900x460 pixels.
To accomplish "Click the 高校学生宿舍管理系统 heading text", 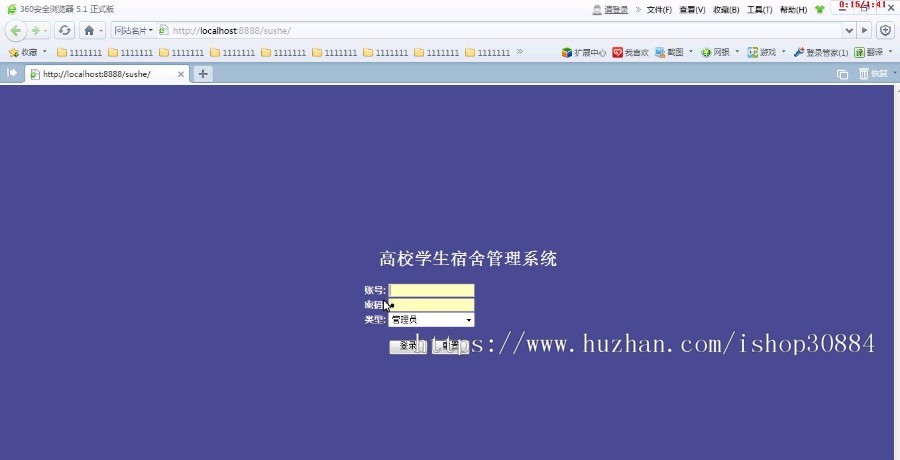I will point(468,258).
